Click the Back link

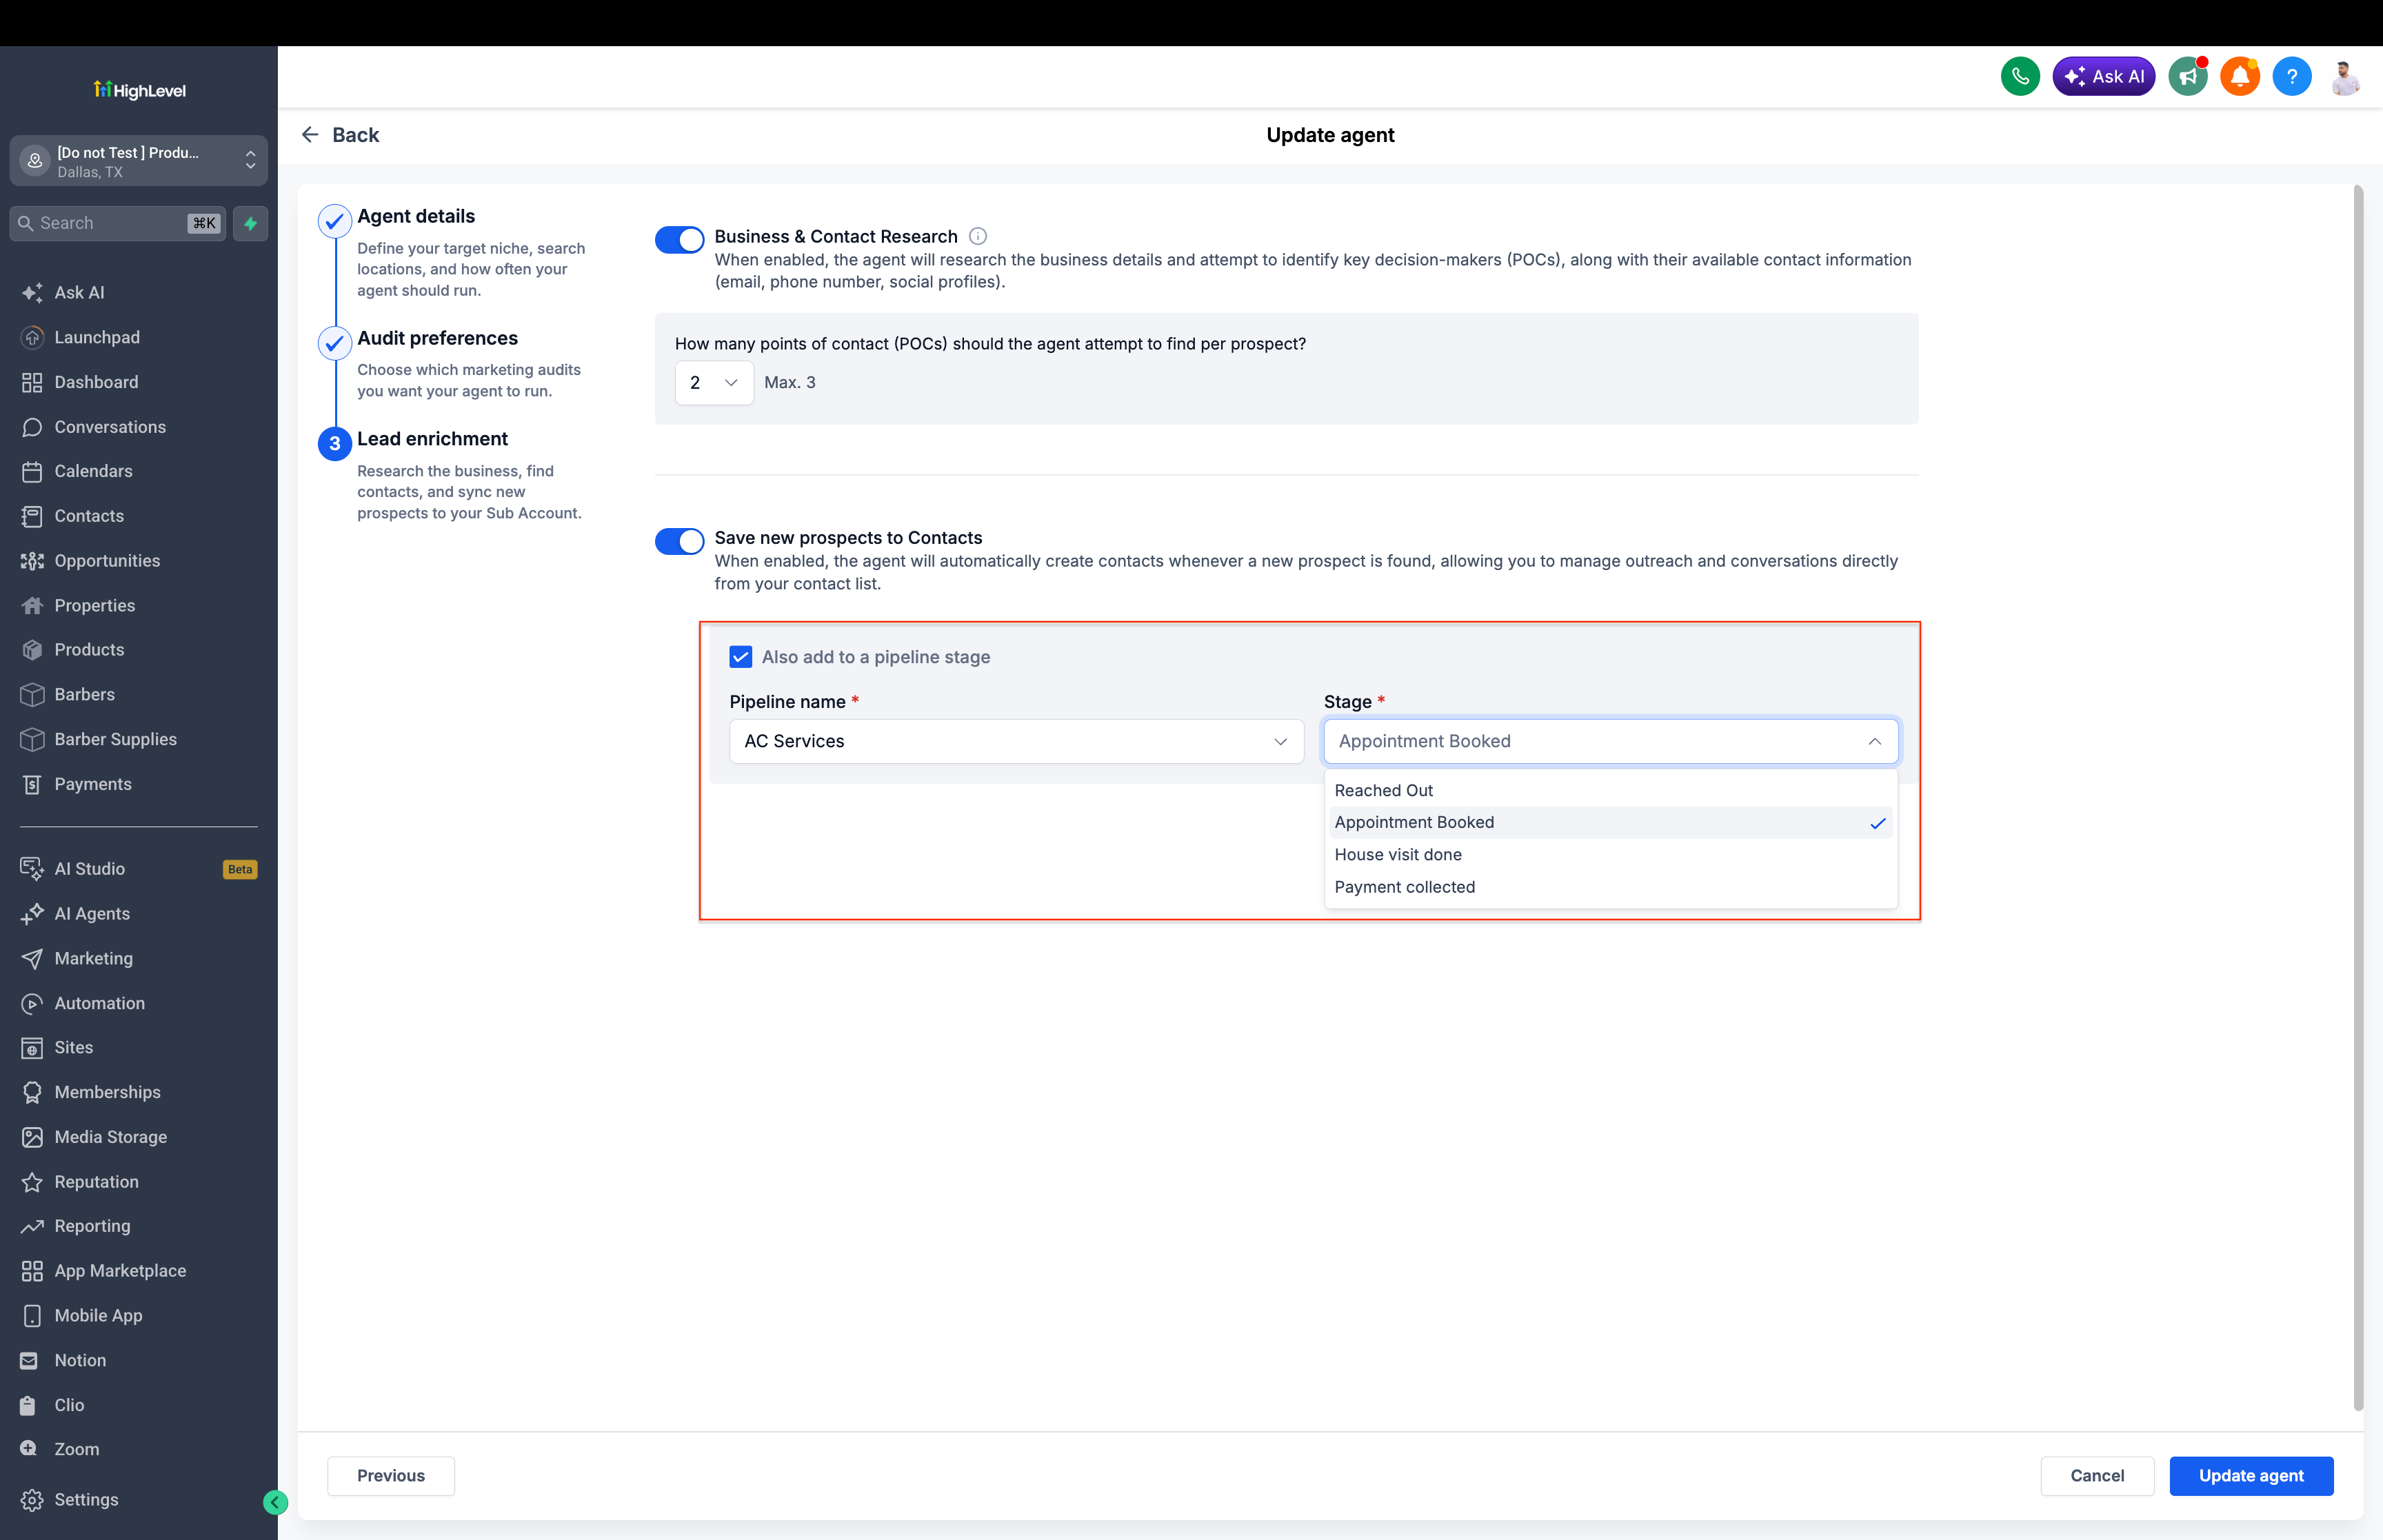coord(340,135)
